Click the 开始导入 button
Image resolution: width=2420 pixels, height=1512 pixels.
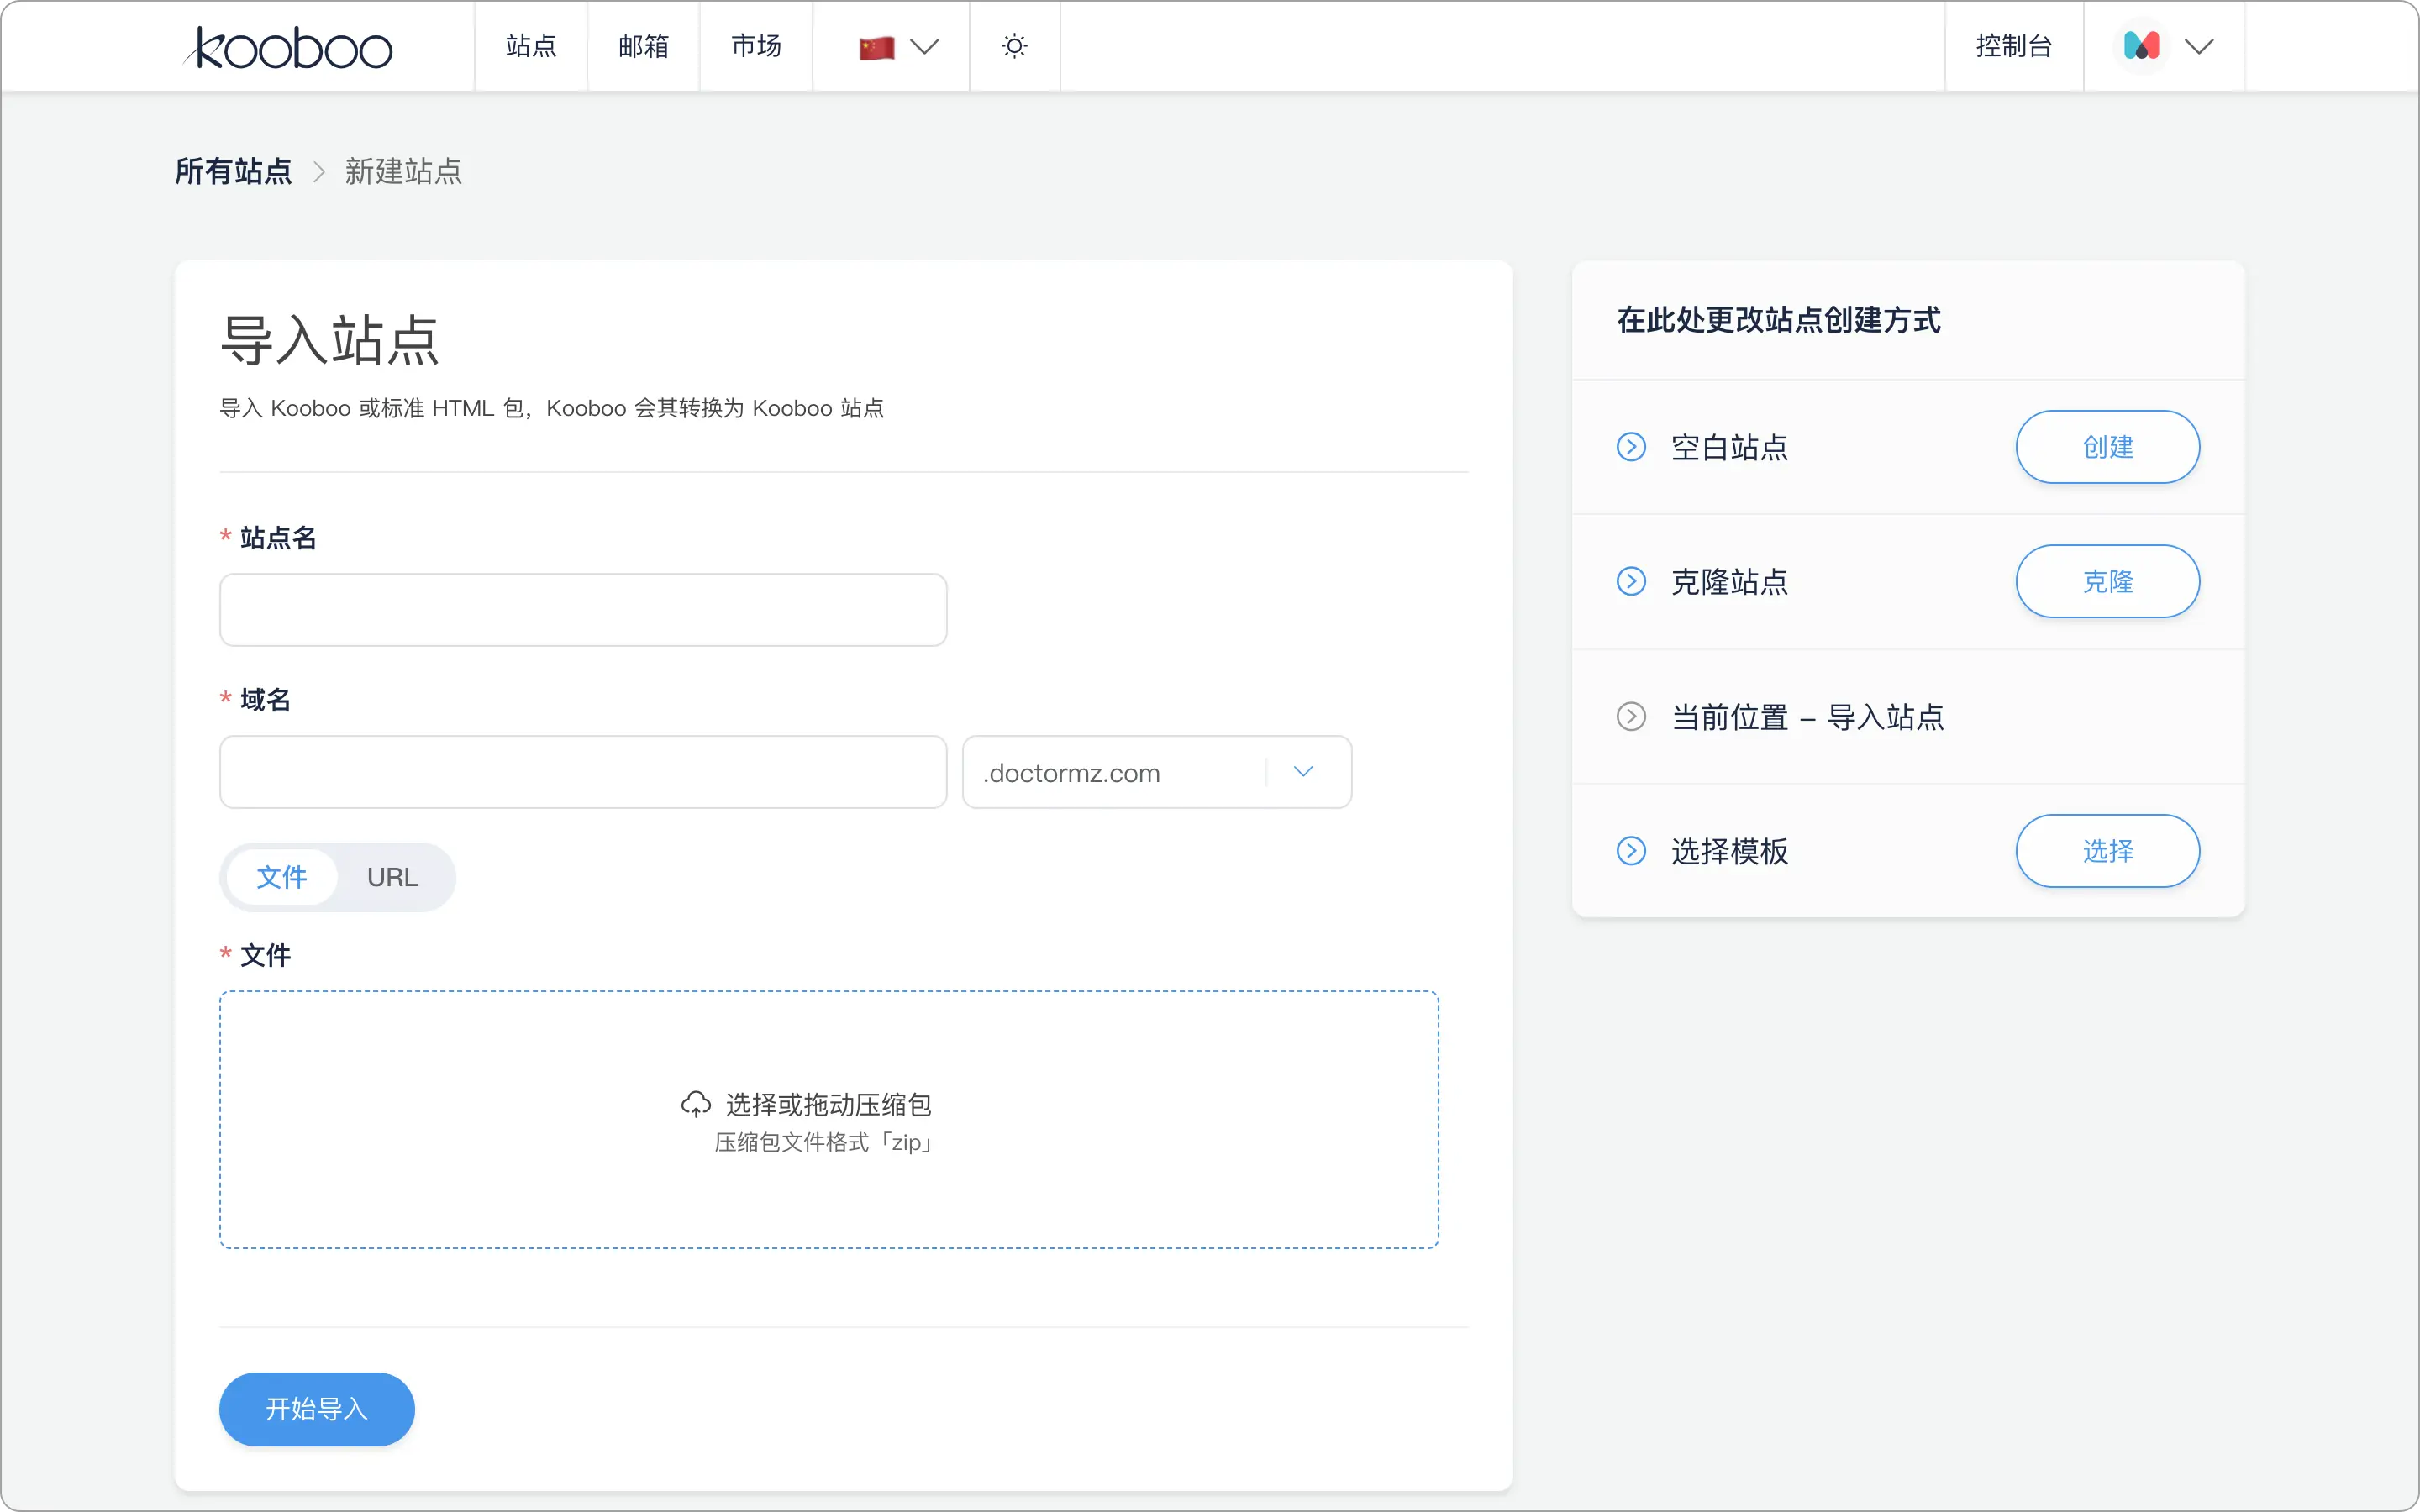(316, 1409)
